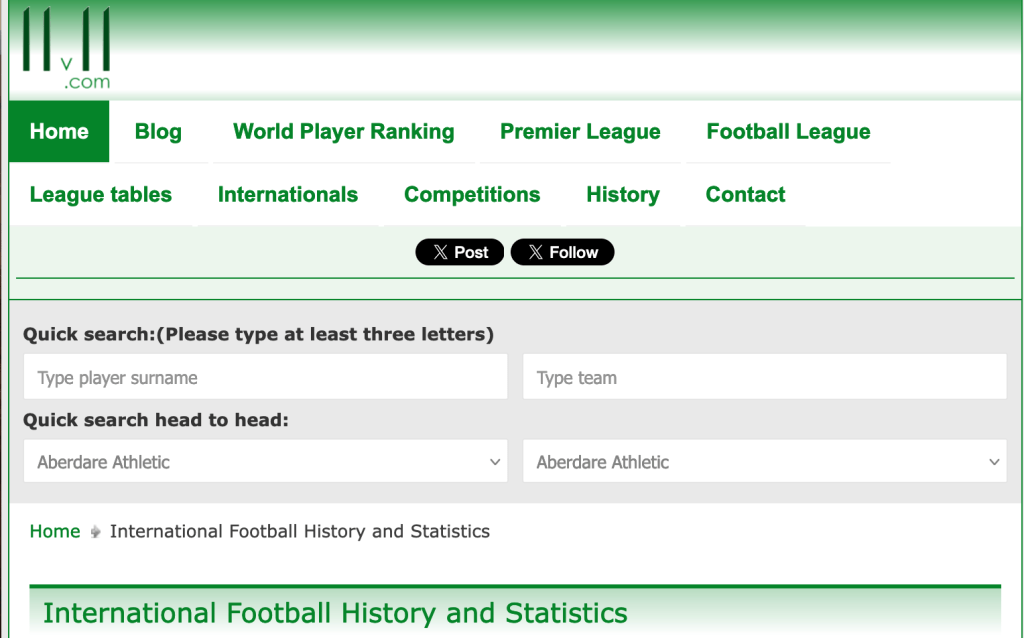Click the X Follow button

pos(562,252)
